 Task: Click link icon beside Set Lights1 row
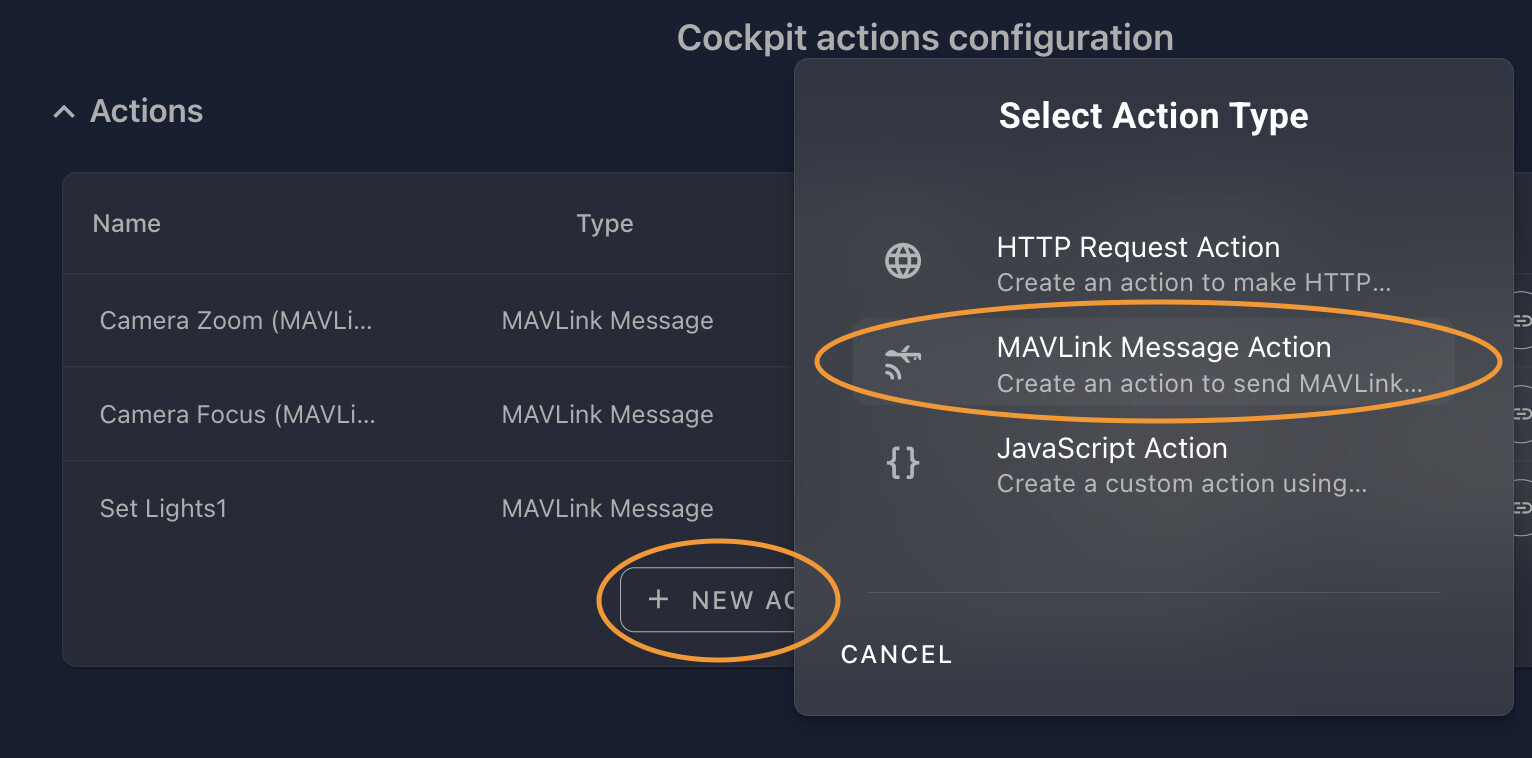point(1522,508)
